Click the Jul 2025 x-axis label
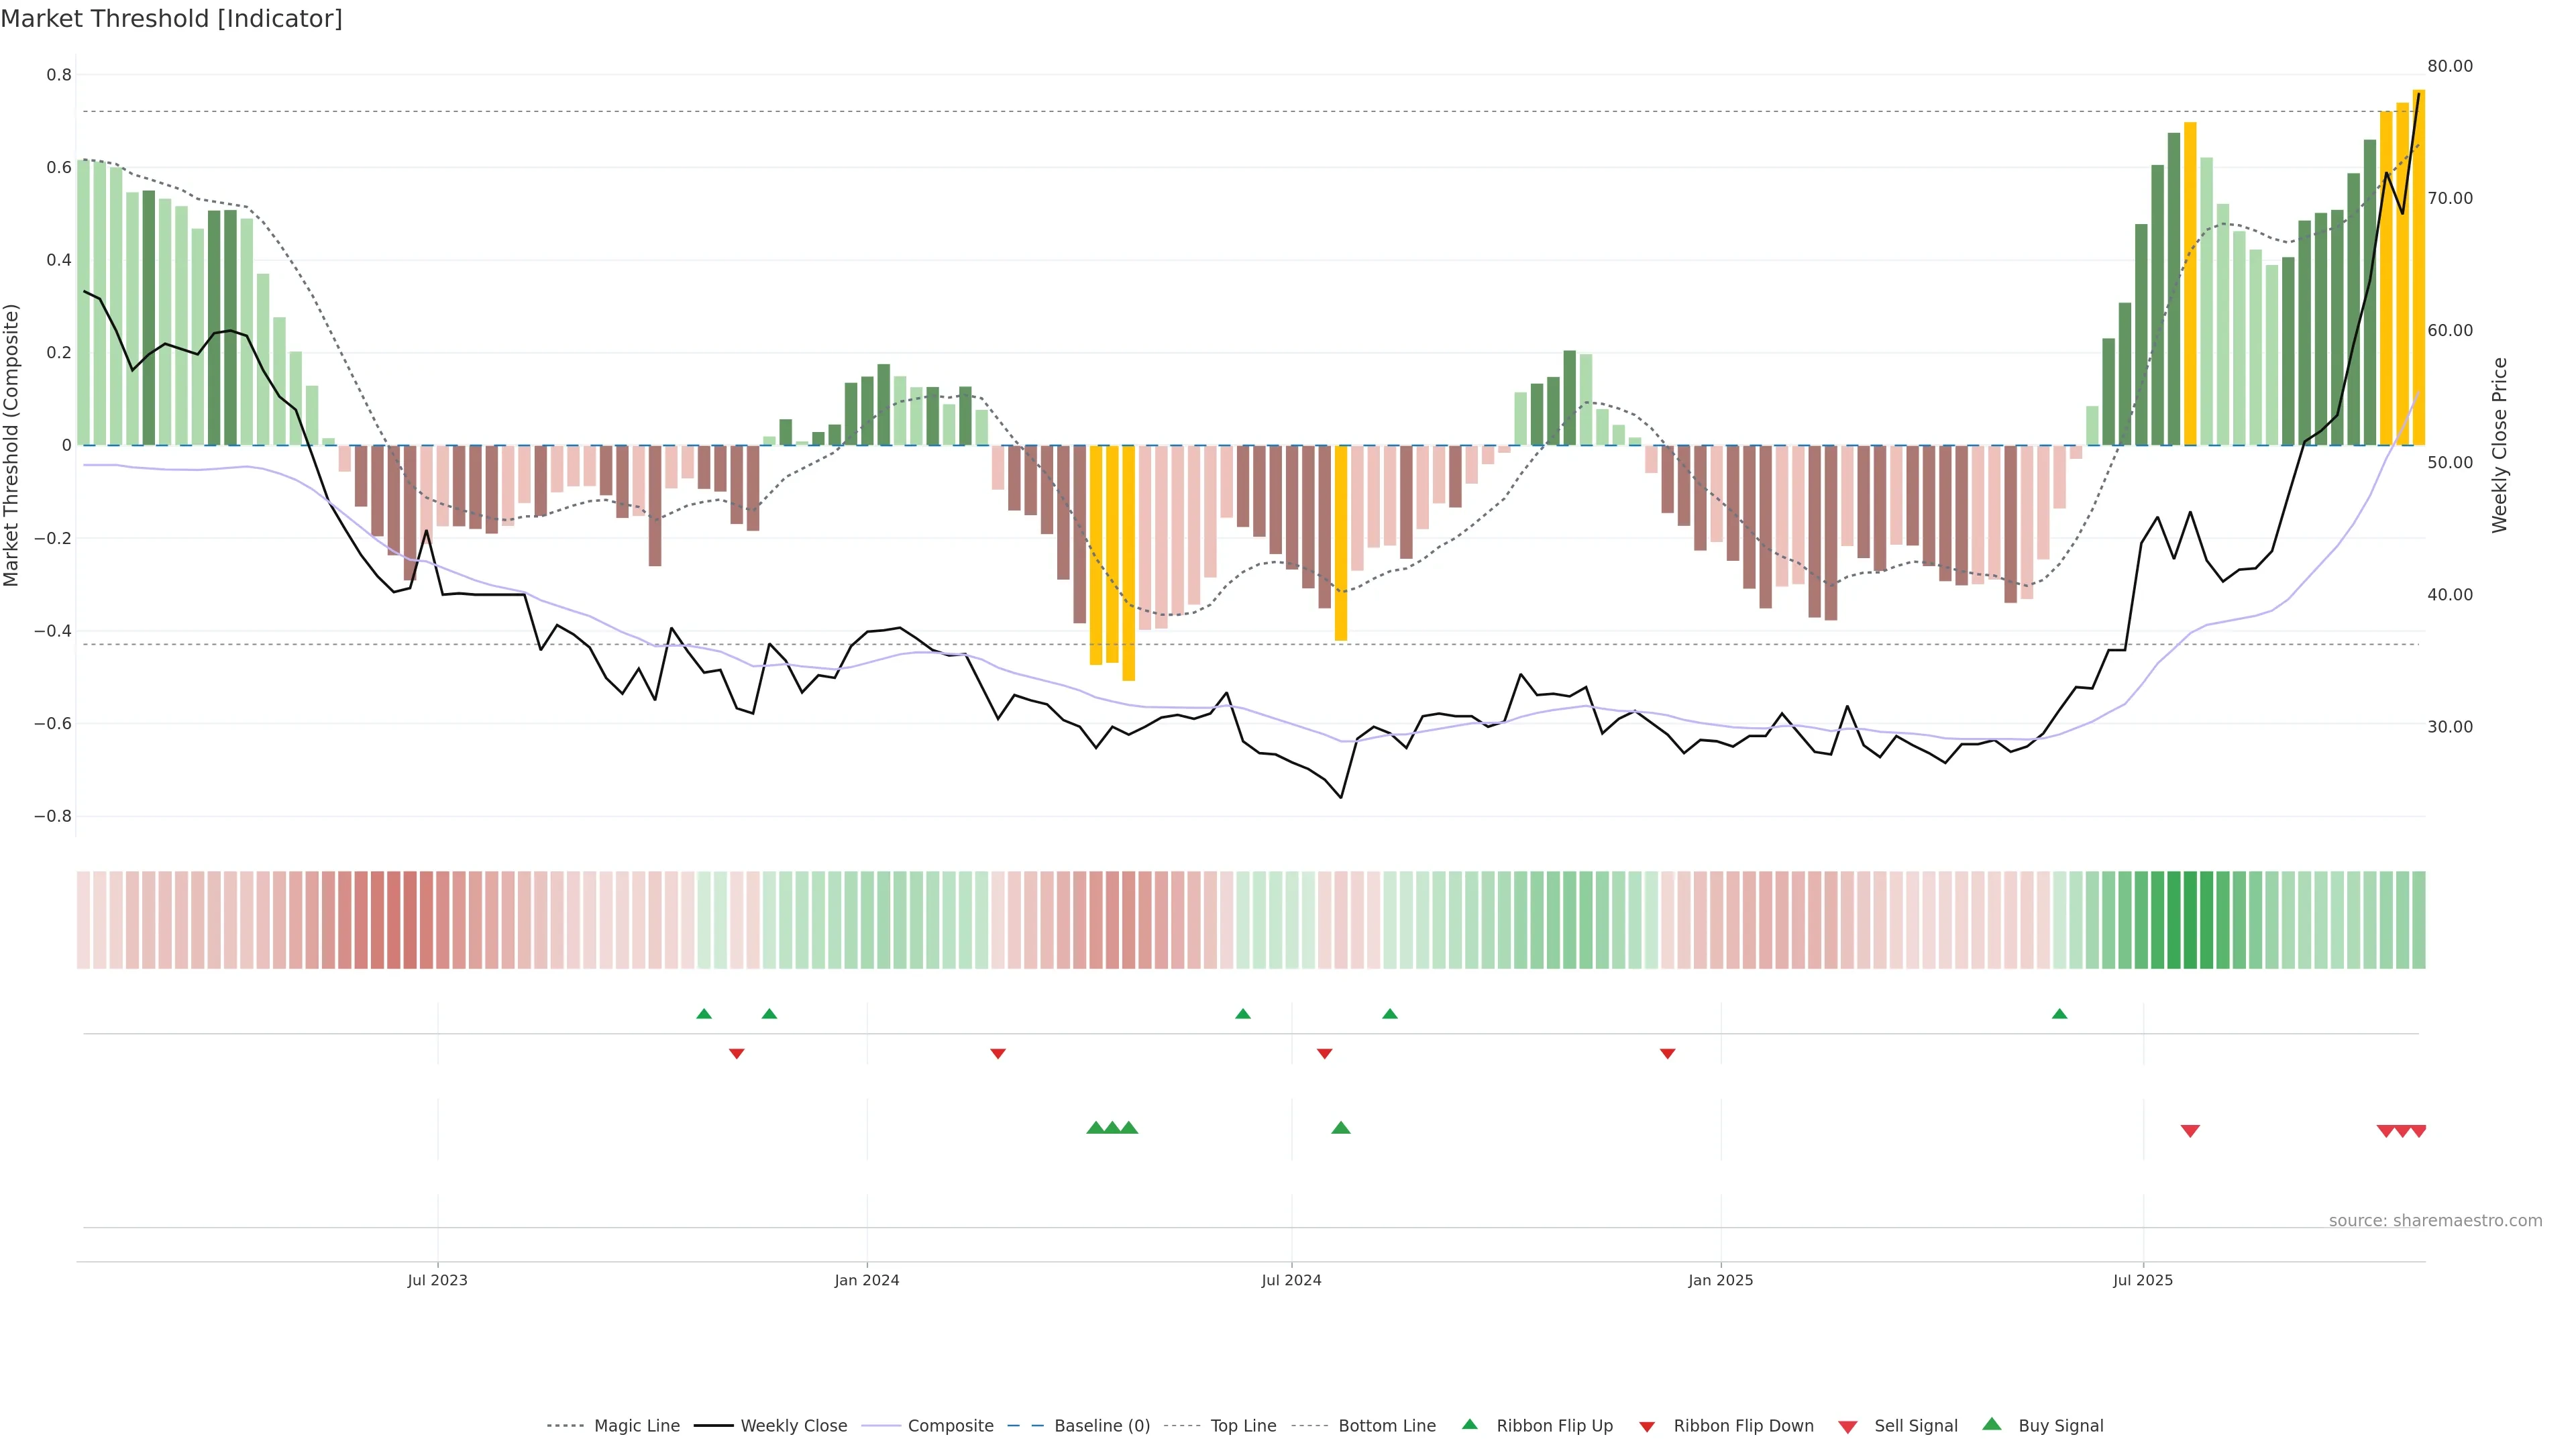This screenshot has width=2576, height=1449. pyautogui.click(x=2142, y=1280)
